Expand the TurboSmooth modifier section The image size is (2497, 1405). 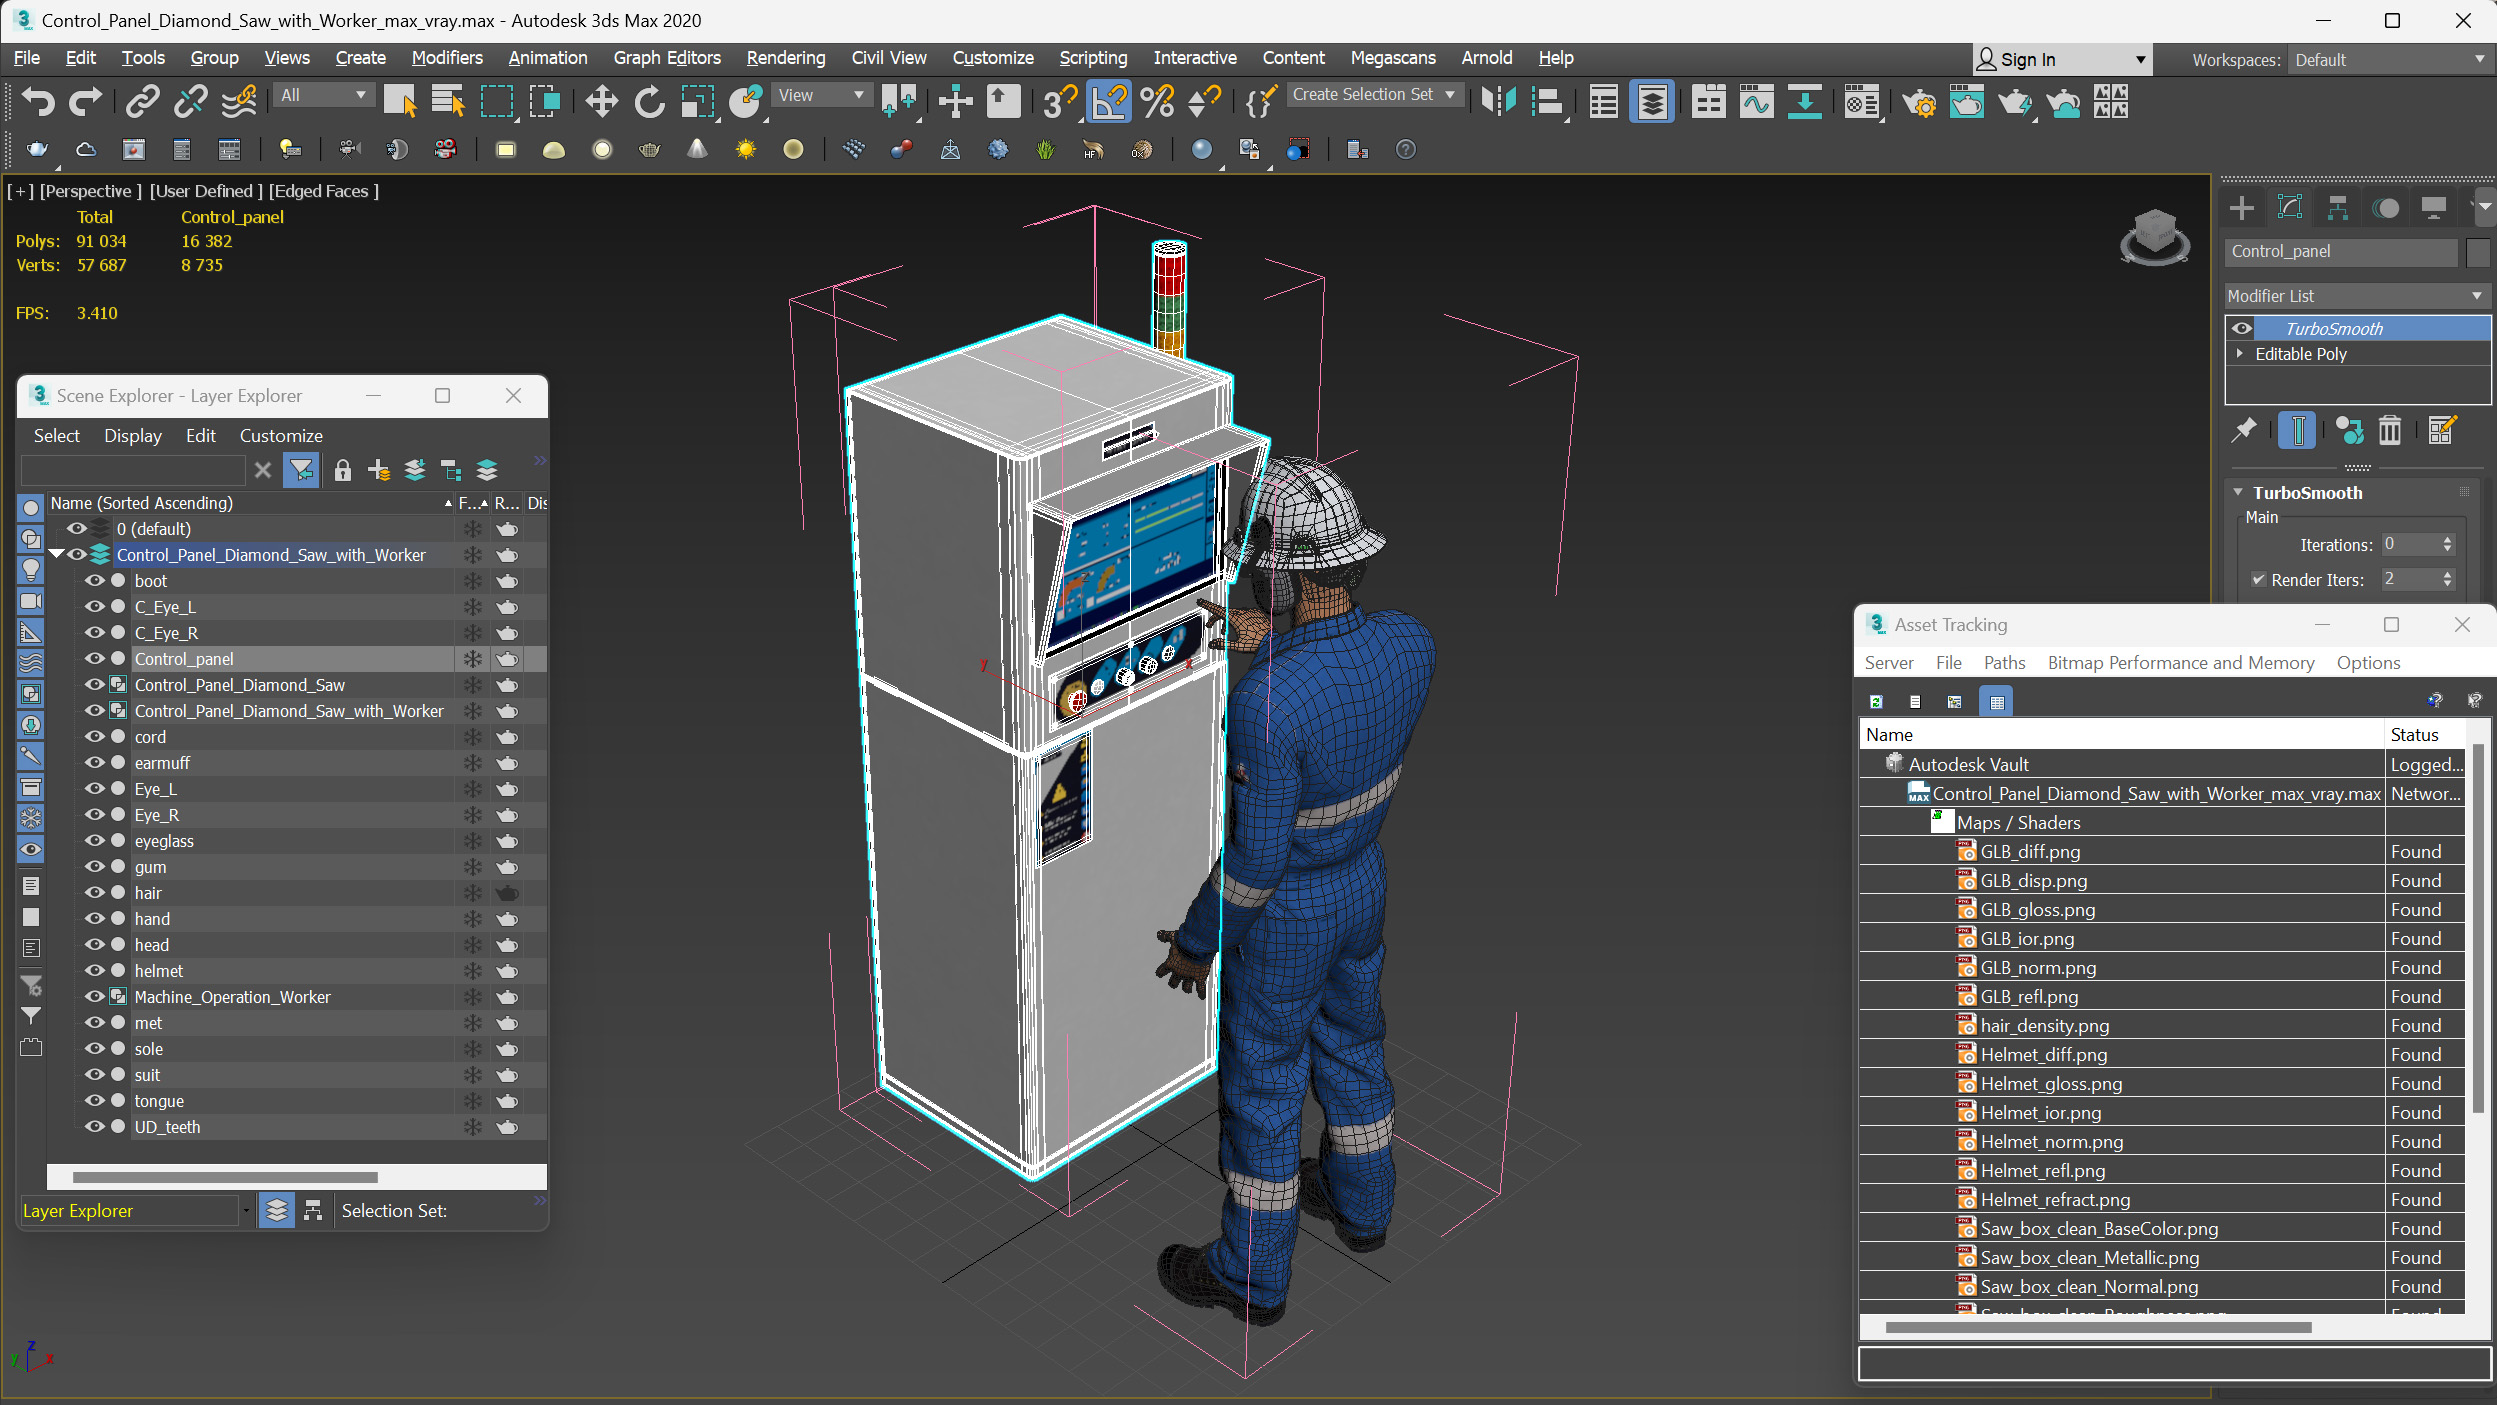coord(2240,492)
